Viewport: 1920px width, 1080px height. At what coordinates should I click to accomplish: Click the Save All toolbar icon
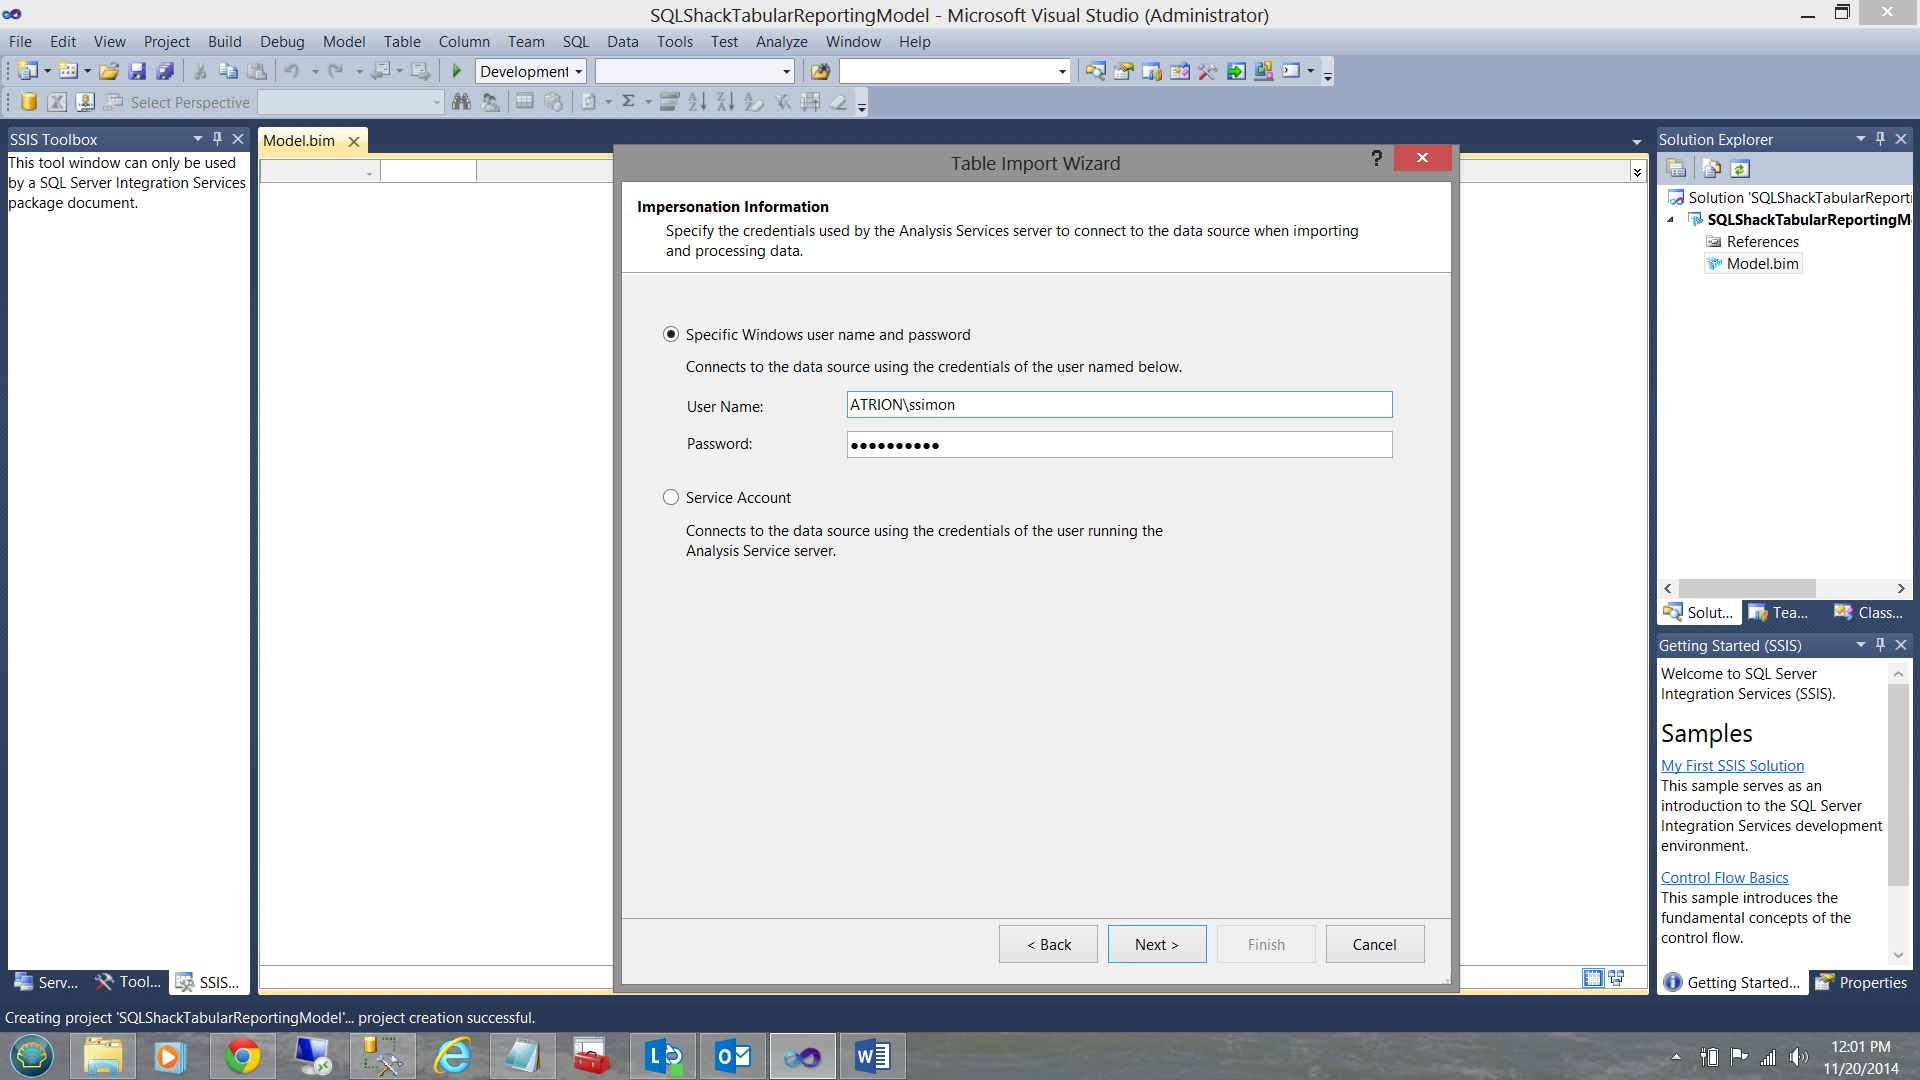click(x=165, y=71)
